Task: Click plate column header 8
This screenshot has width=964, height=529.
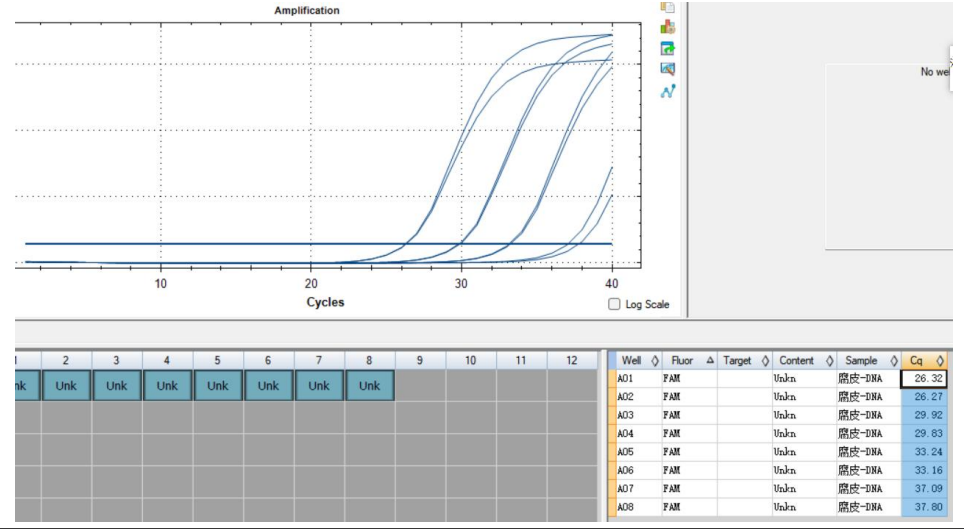Action: click(369, 360)
